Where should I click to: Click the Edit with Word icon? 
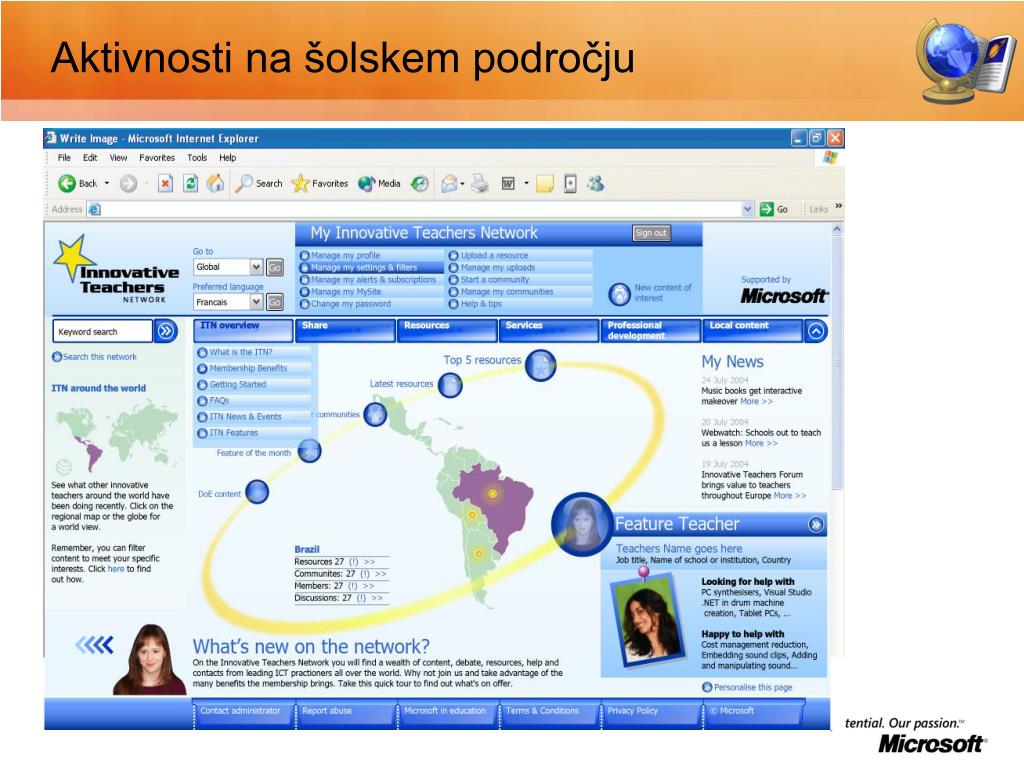[x=508, y=184]
